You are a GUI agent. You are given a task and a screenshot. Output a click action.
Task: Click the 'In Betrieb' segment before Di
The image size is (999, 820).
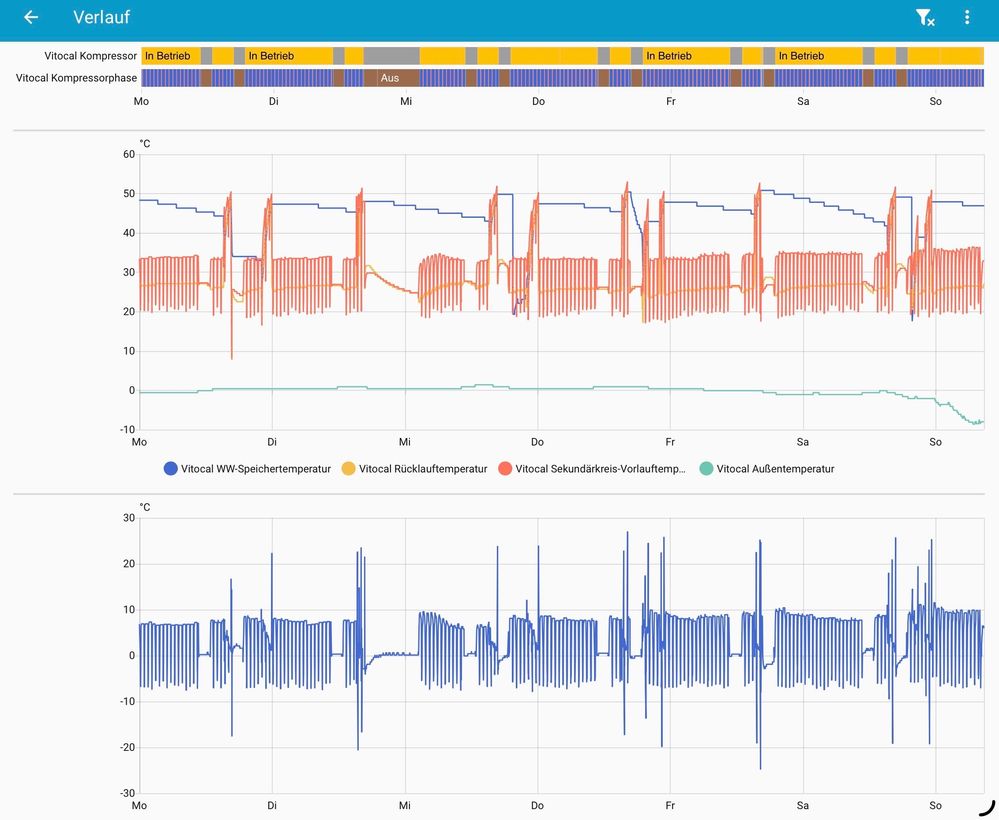coord(289,56)
